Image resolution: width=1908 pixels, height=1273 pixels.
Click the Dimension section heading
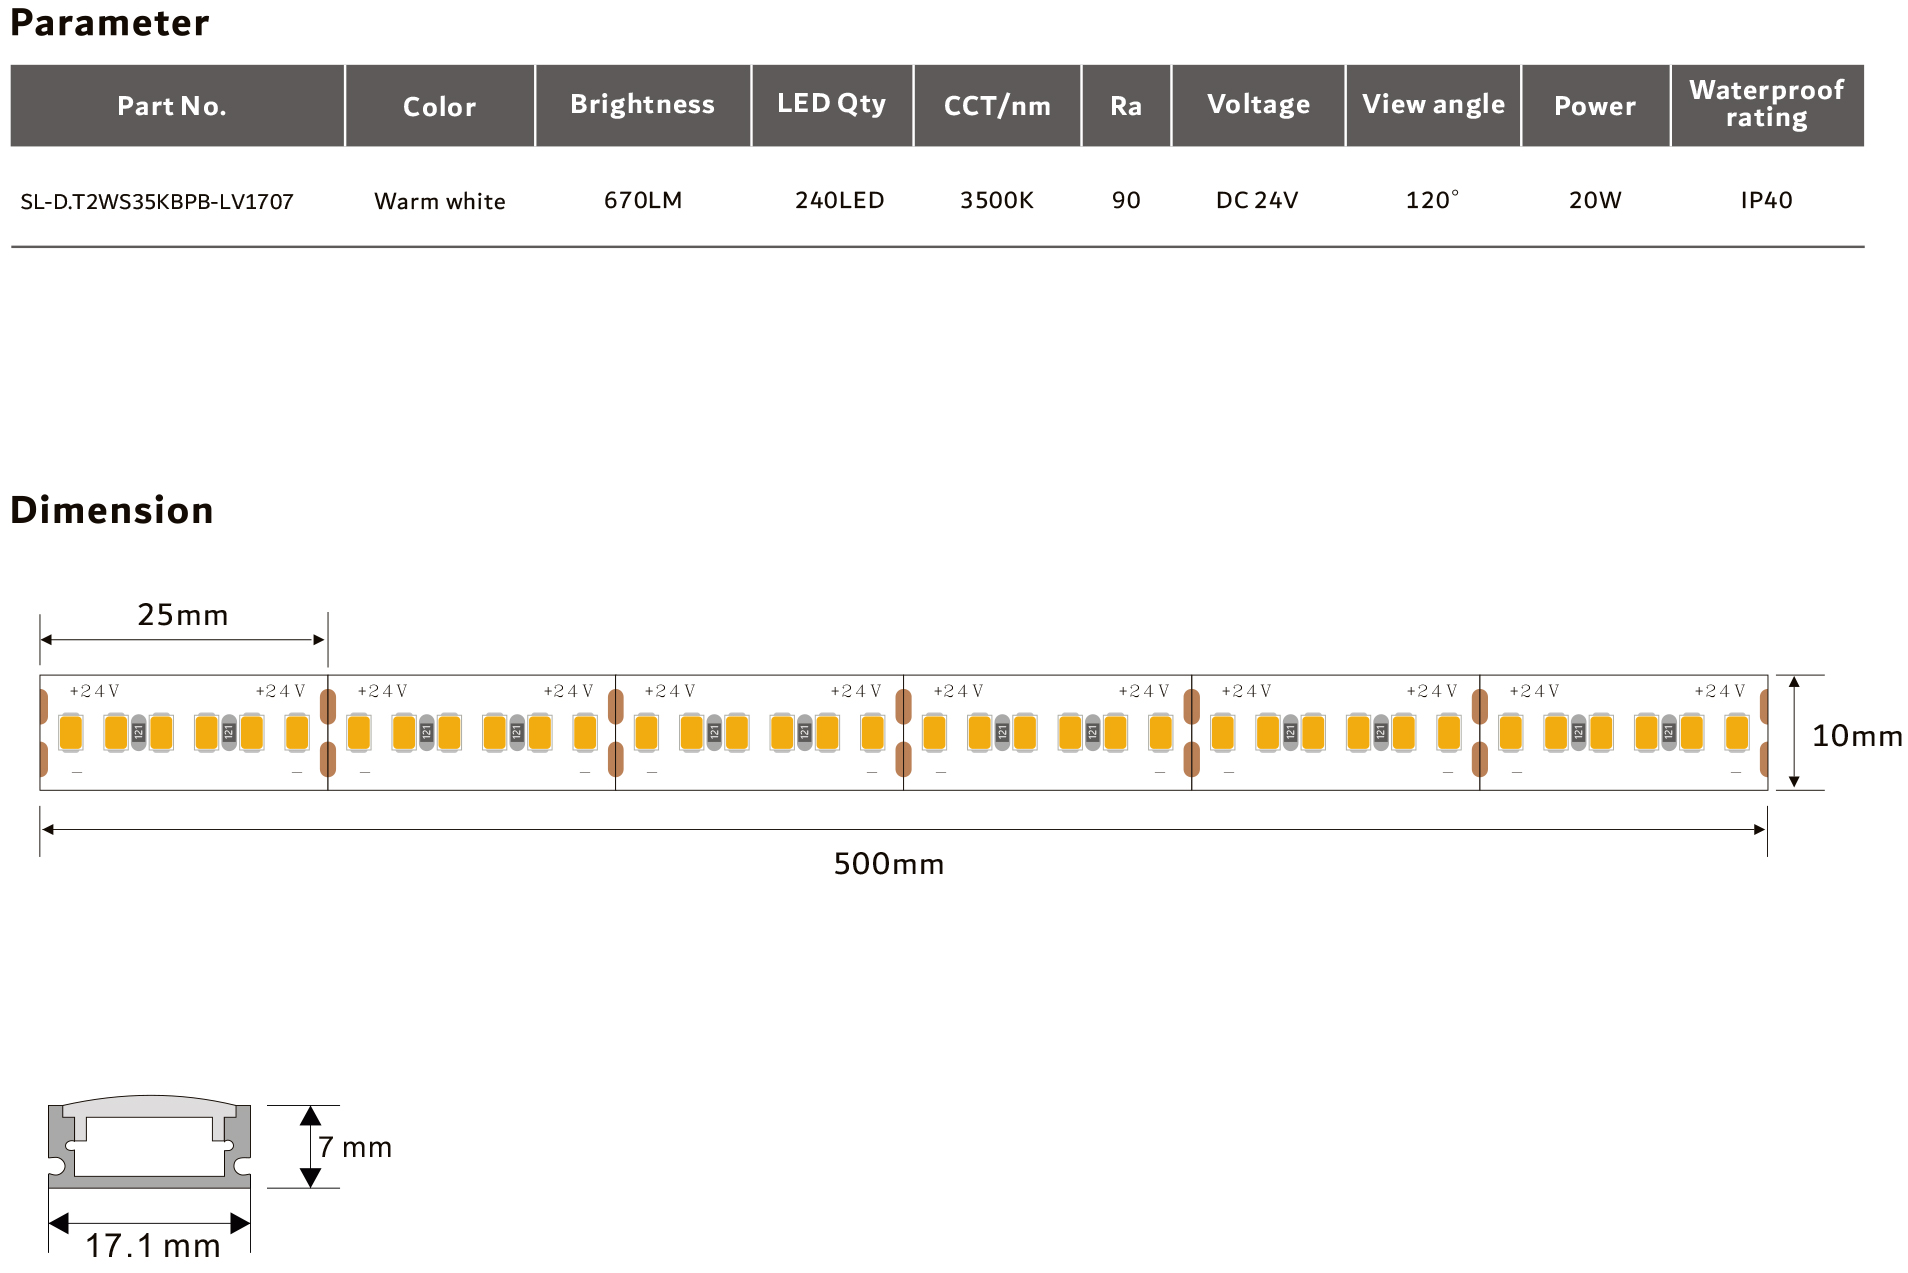coord(112,510)
